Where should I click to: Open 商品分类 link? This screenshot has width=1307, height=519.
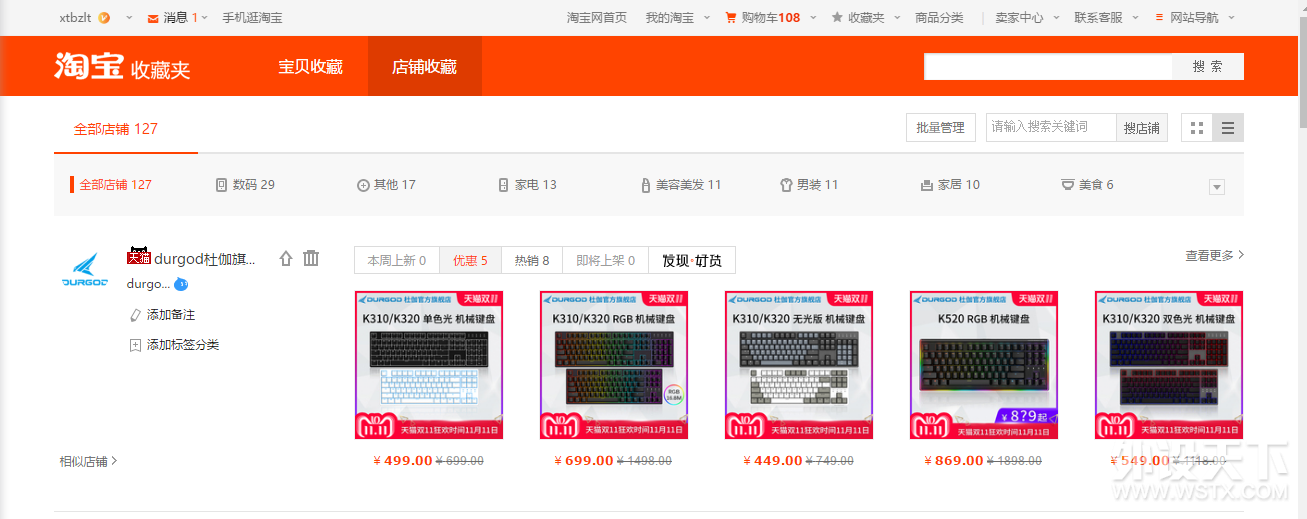[939, 18]
